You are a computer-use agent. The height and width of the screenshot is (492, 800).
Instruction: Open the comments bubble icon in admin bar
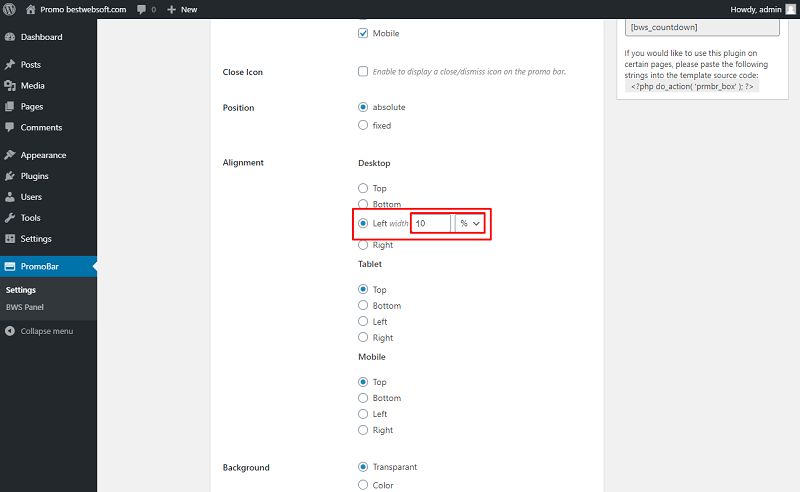pos(141,10)
